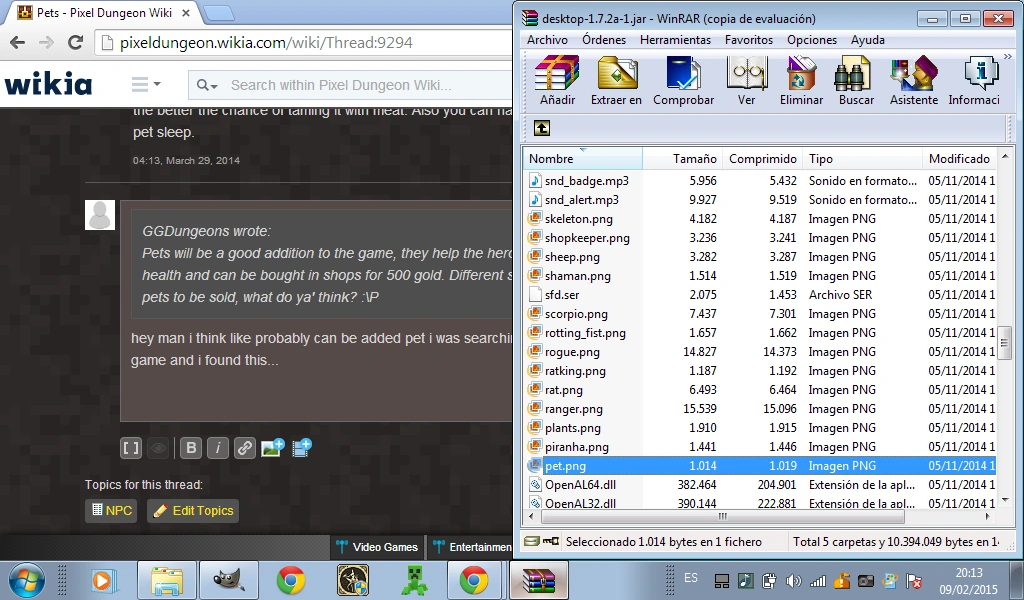Click the Buscar binoculars icon

(x=856, y=80)
